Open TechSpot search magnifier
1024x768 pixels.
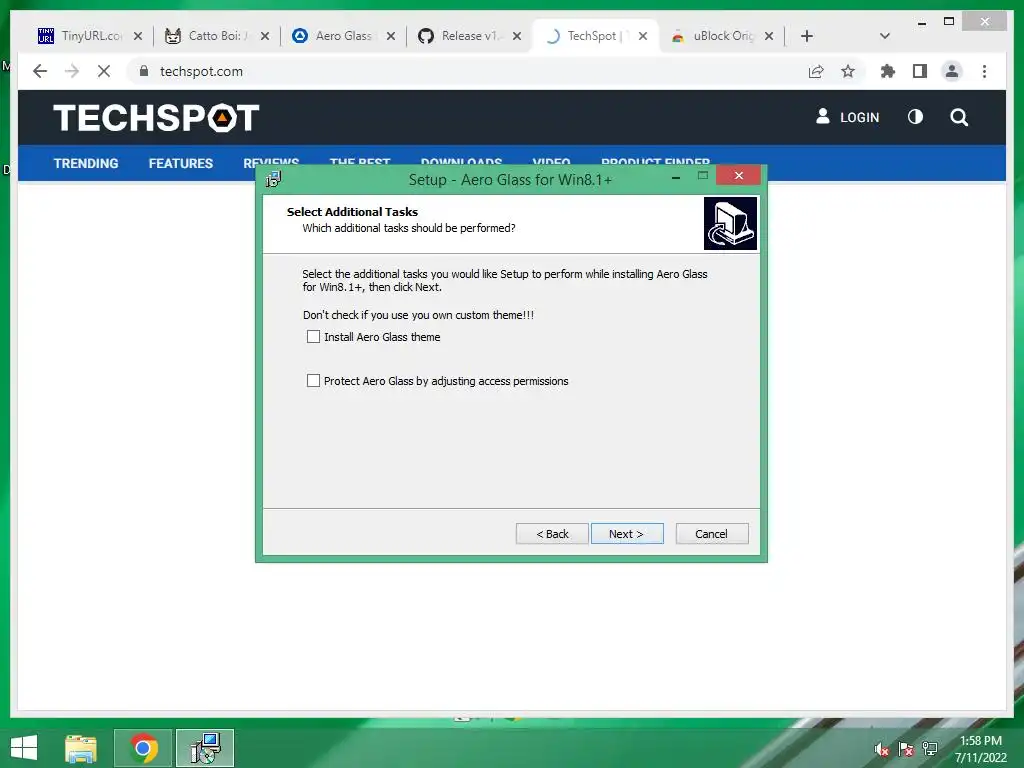[959, 117]
